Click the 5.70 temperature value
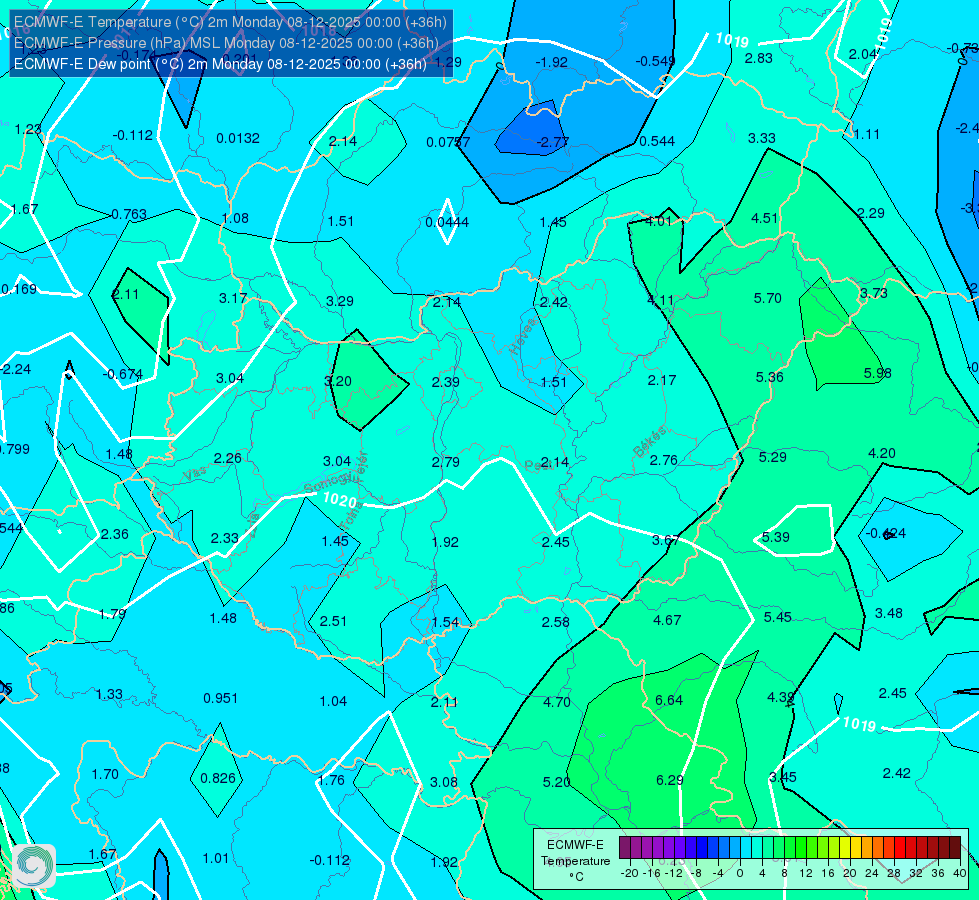Image resolution: width=979 pixels, height=900 pixels. tap(767, 298)
